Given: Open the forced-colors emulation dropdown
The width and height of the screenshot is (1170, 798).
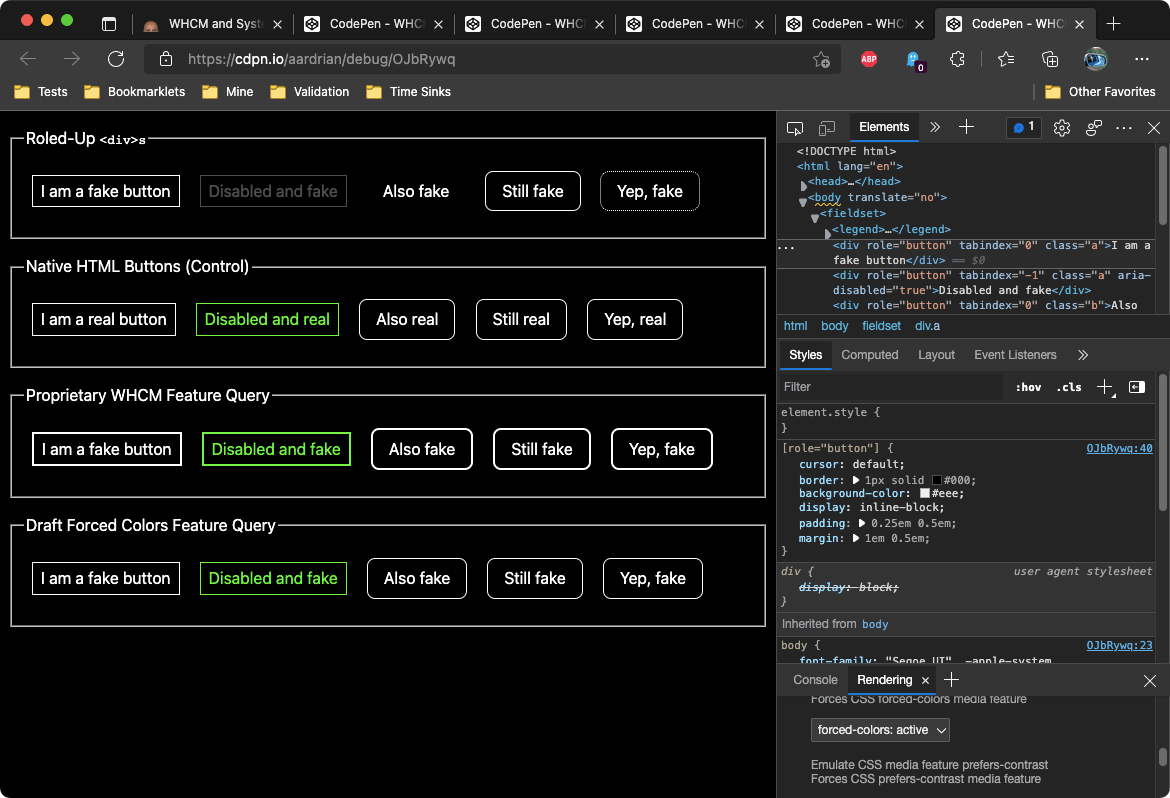Looking at the screenshot, I should pos(880,730).
